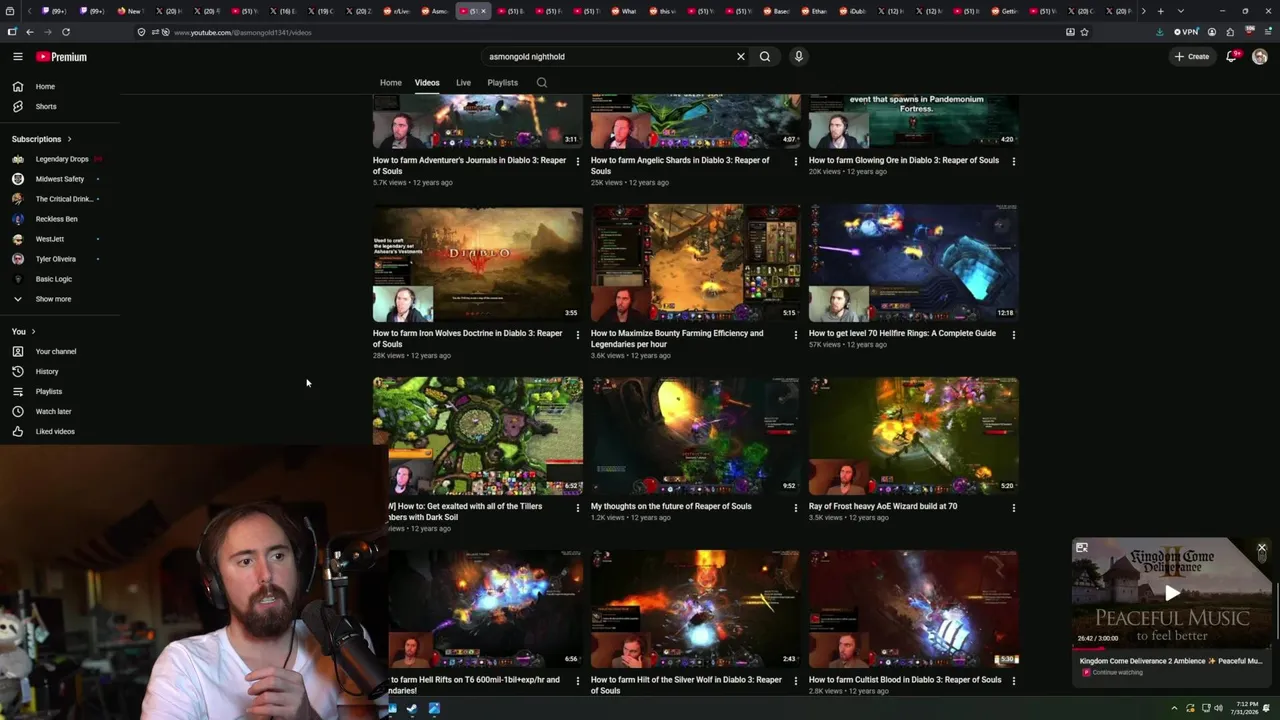Open 'Ray of Frost heavy AoE Wizard build' title
The width and height of the screenshot is (1280, 720).
pos(883,507)
